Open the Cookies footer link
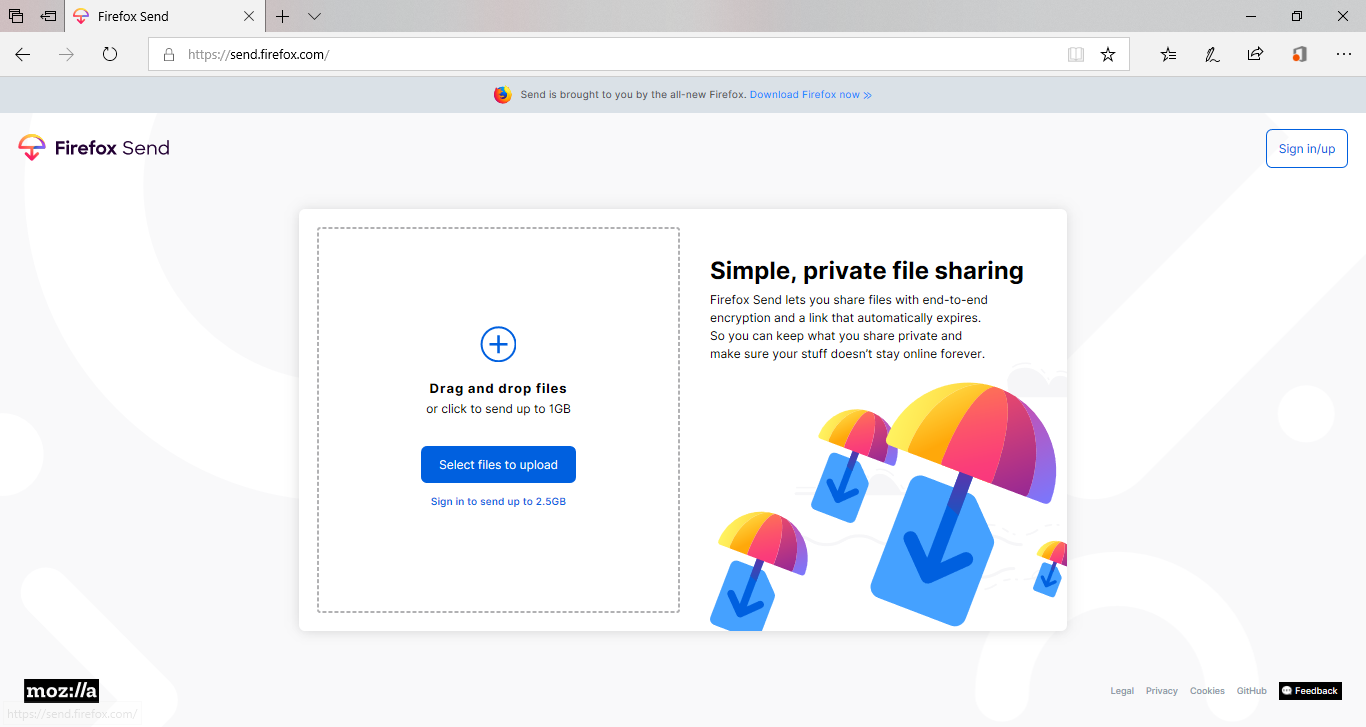Viewport: 1366px width, 727px height. click(1207, 691)
